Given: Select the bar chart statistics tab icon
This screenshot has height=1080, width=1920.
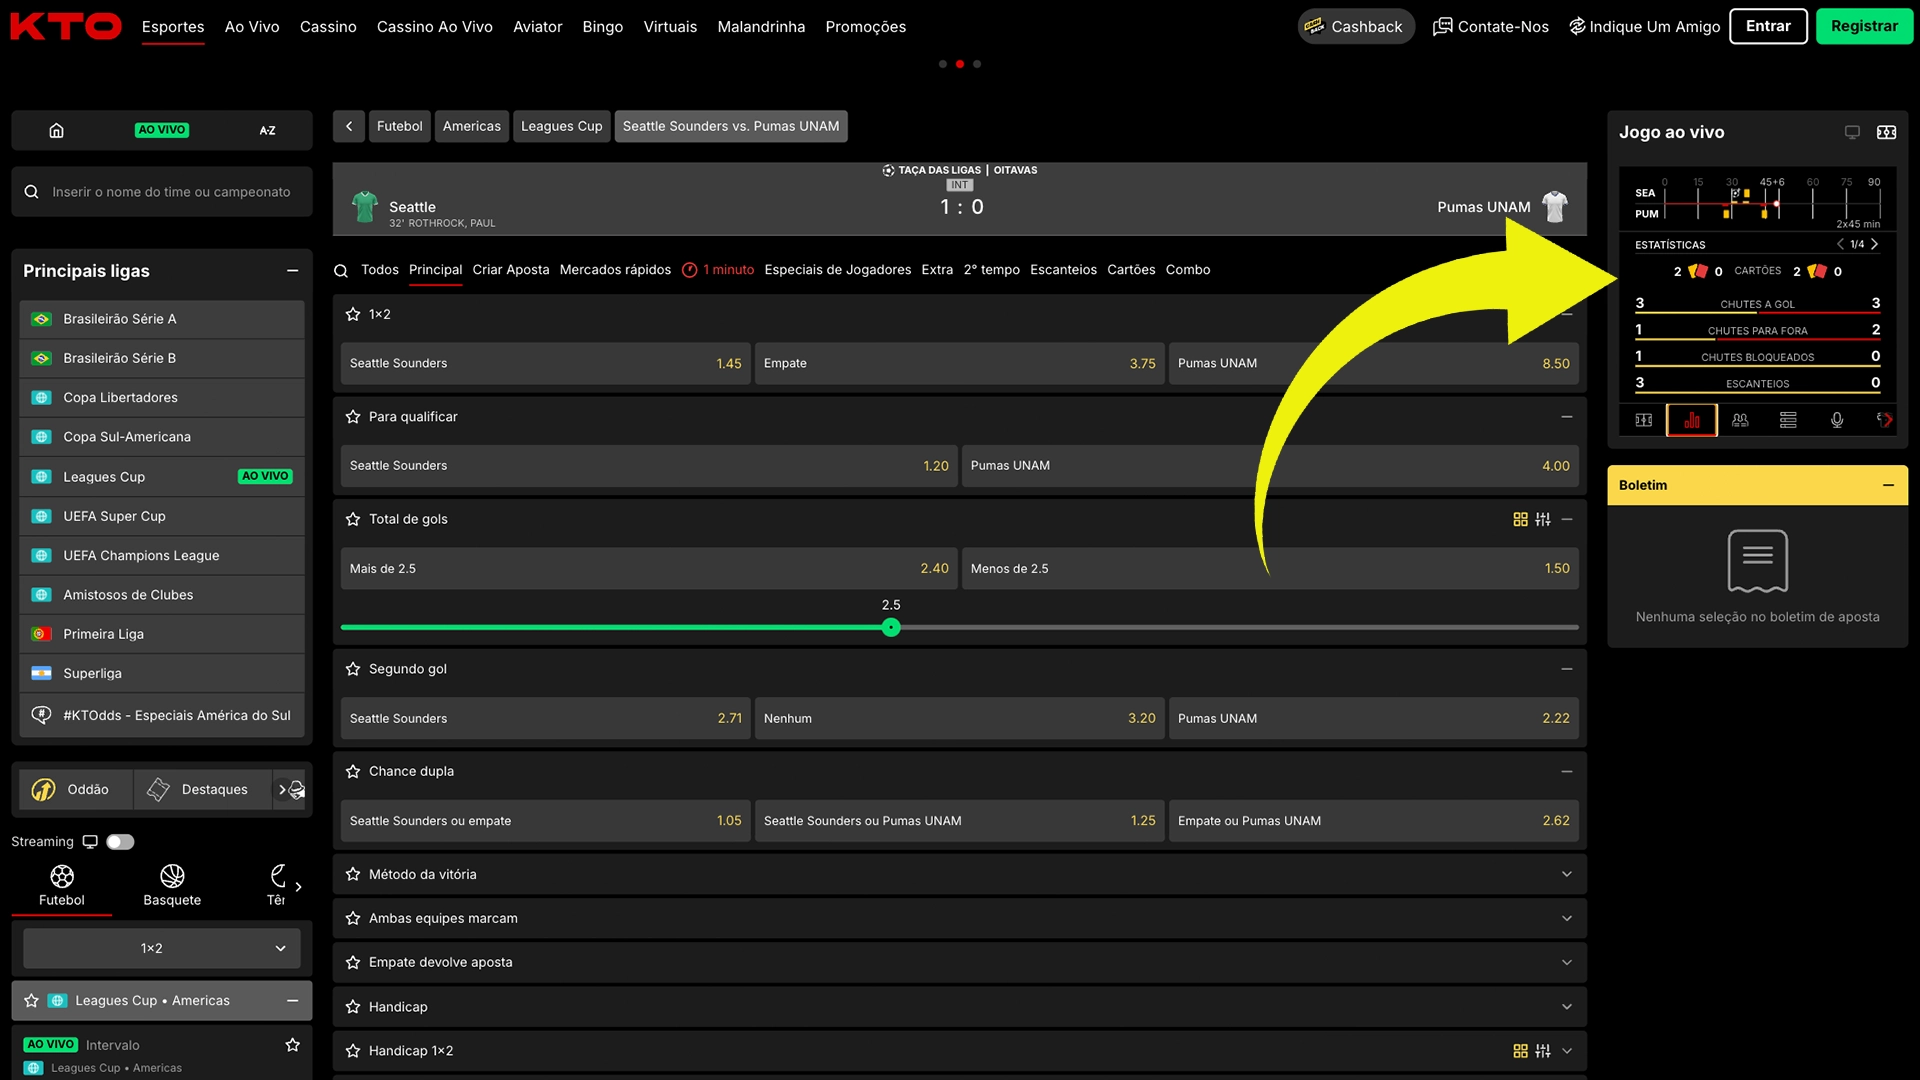Looking at the screenshot, I should (x=1692, y=420).
